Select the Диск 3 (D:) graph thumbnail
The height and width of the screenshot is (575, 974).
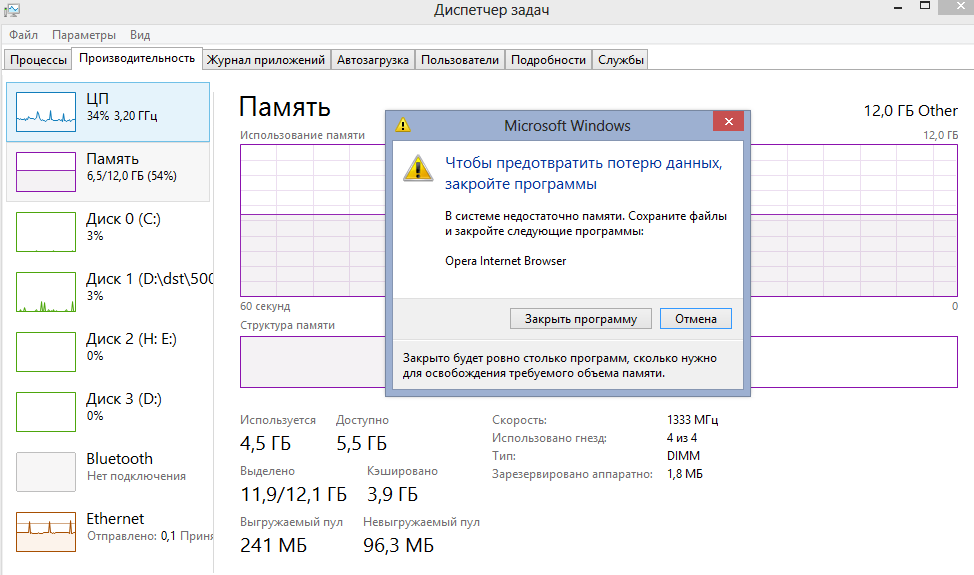(x=46, y=412)
